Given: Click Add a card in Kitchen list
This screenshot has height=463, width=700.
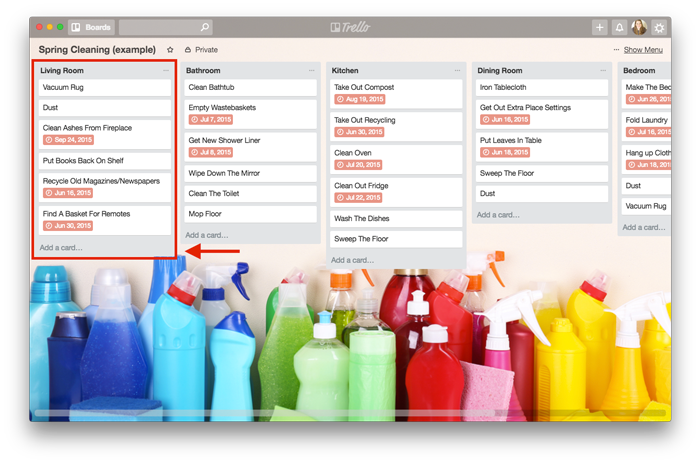Looking at the screenshot, I should 353,260.
